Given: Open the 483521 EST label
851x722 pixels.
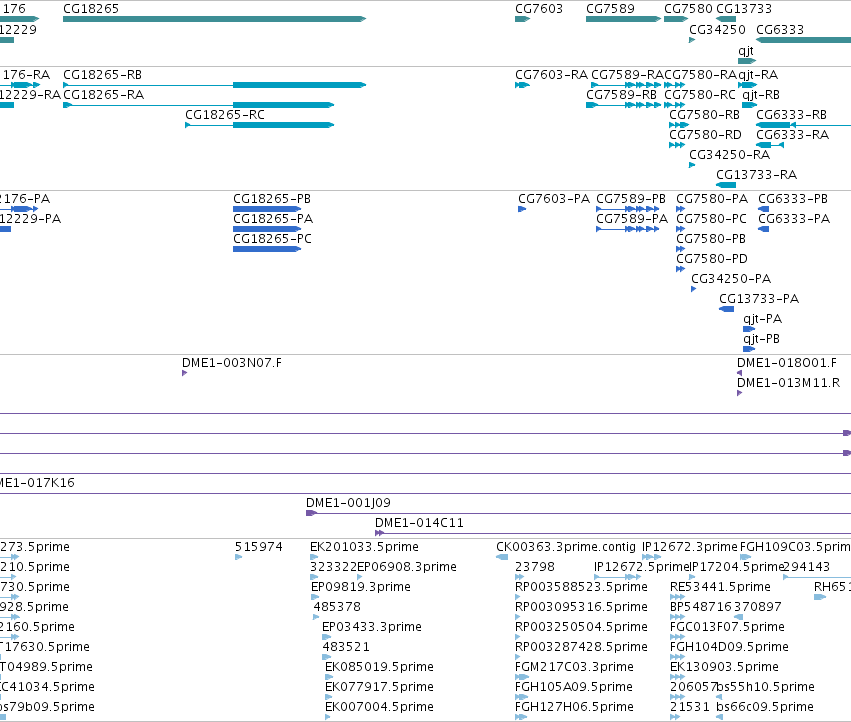Looking at the screenshot, I should [x=346, y=647].
